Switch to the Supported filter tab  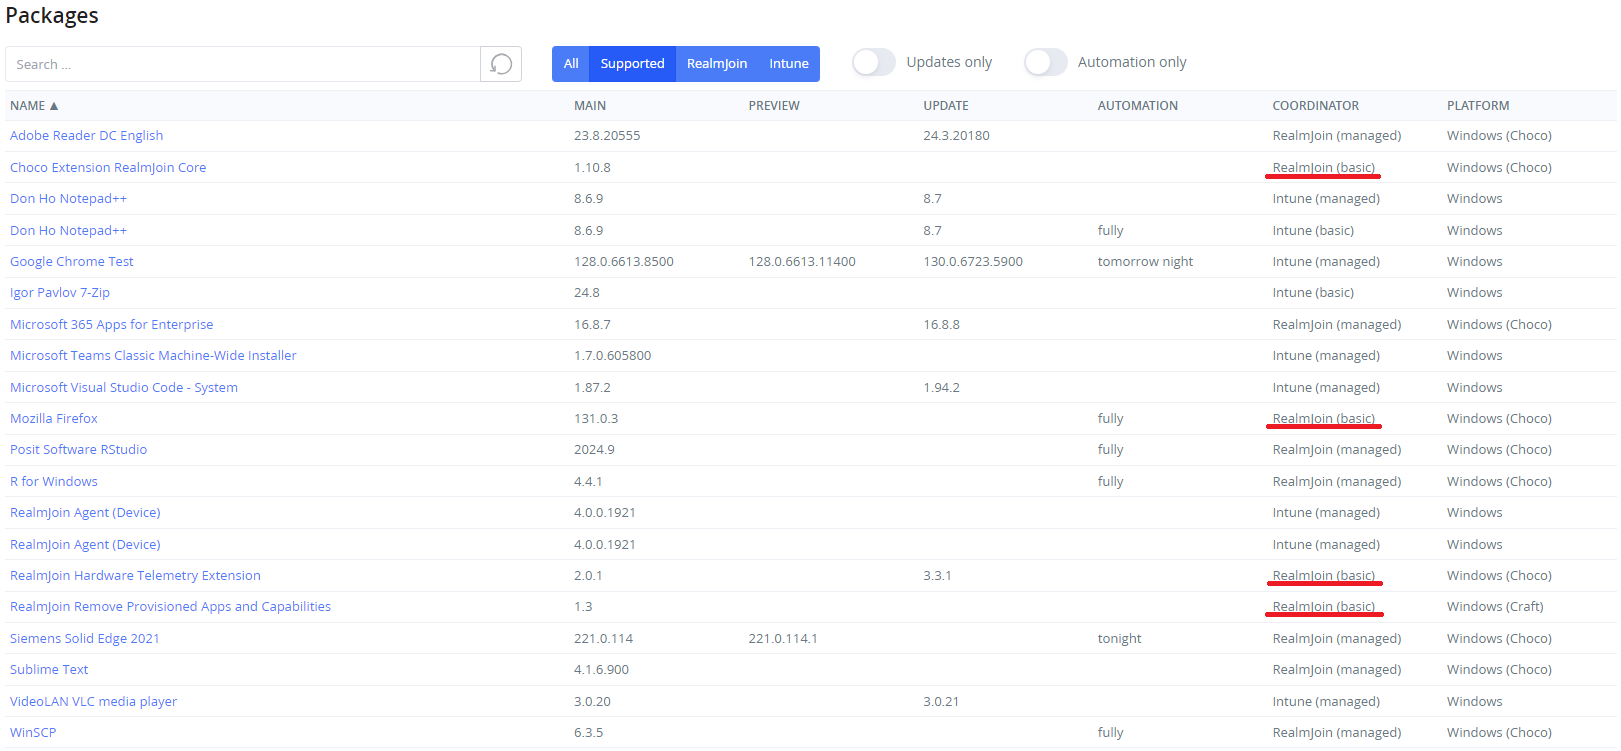[x=632, y=64]
